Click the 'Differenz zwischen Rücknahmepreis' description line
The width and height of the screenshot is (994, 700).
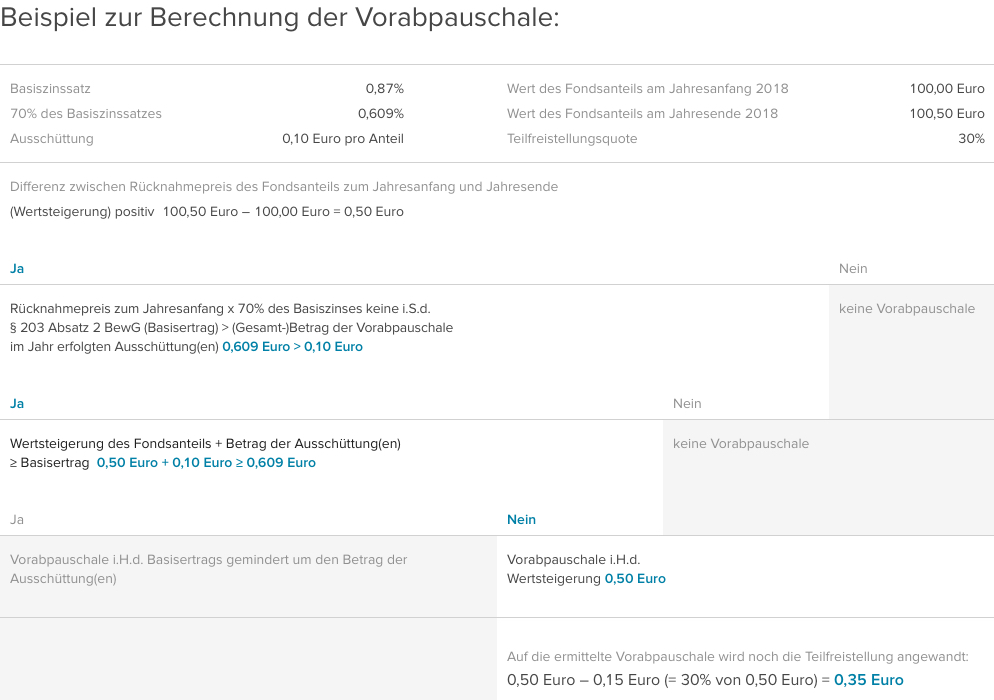[x=283, y=187]
